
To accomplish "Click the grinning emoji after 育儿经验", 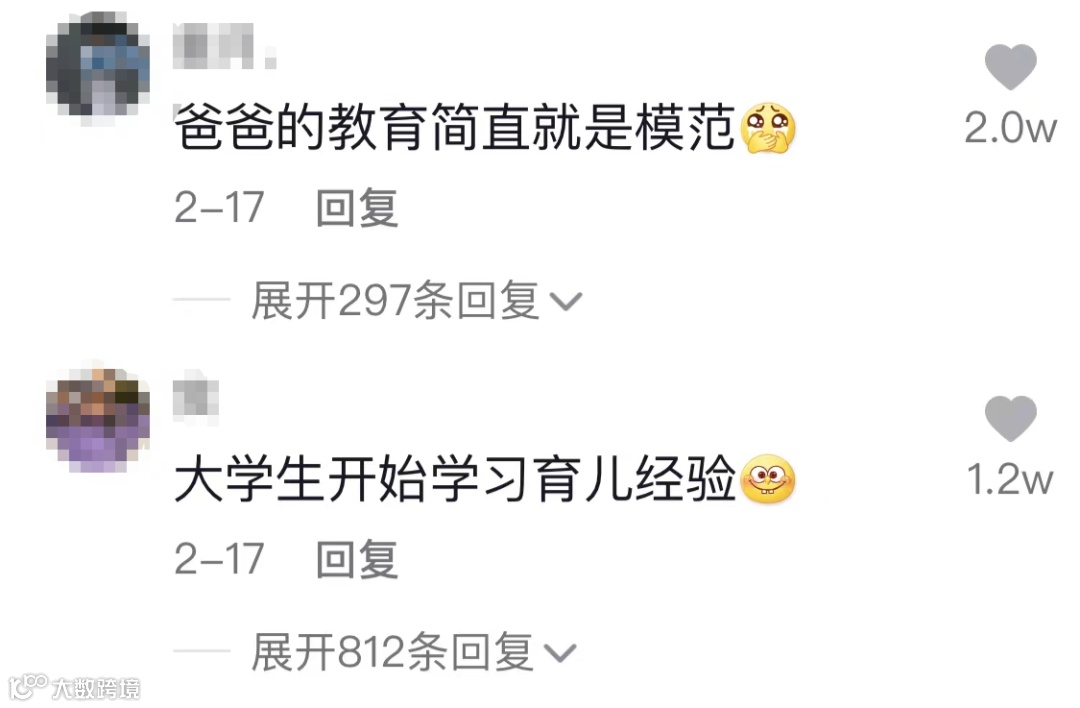I will click(x=768, y=479).
